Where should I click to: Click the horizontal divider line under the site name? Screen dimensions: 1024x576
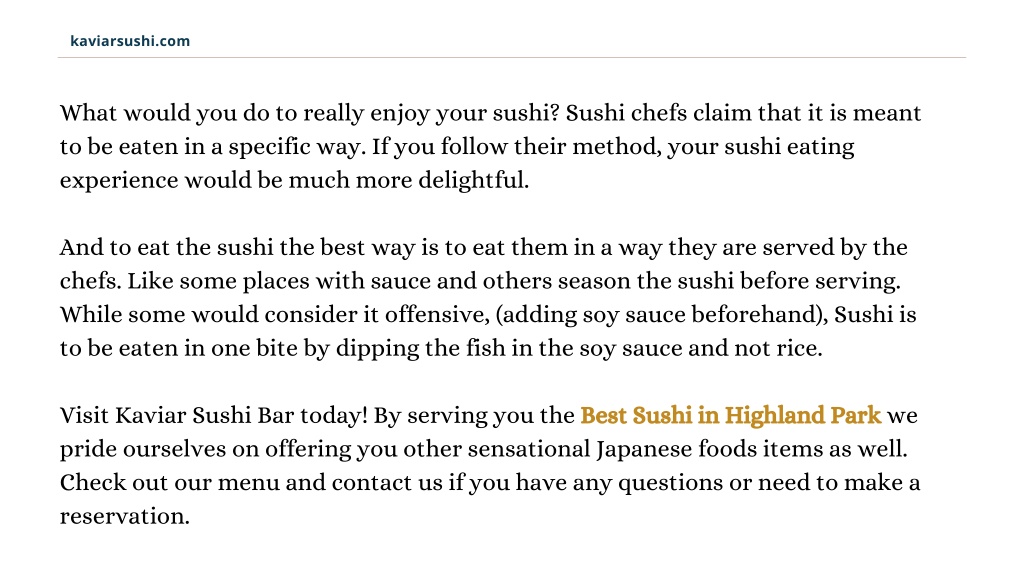(511, 57)
